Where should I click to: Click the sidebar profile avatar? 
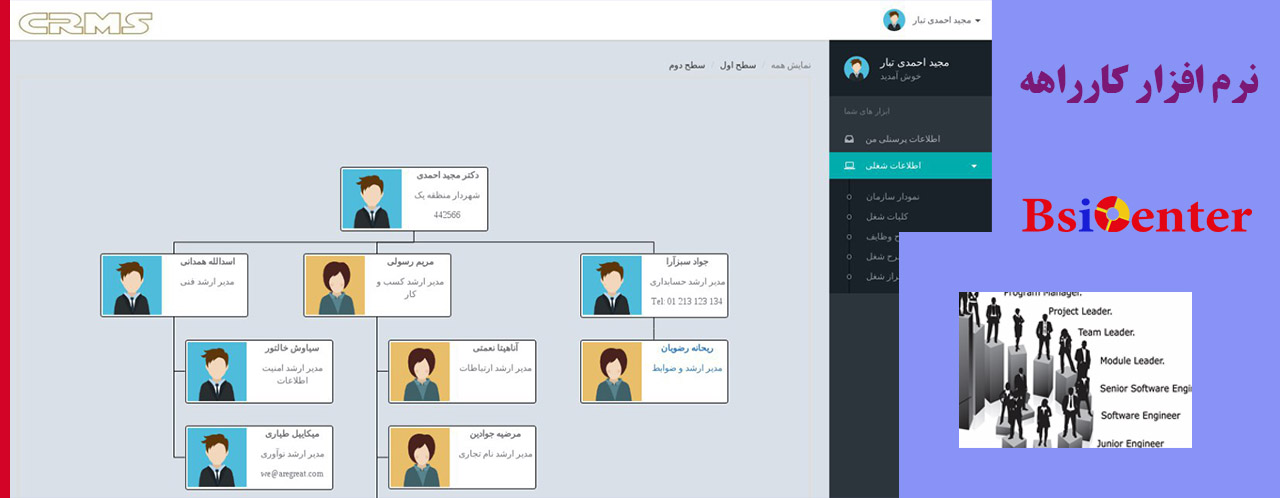[x=856, y=68]
